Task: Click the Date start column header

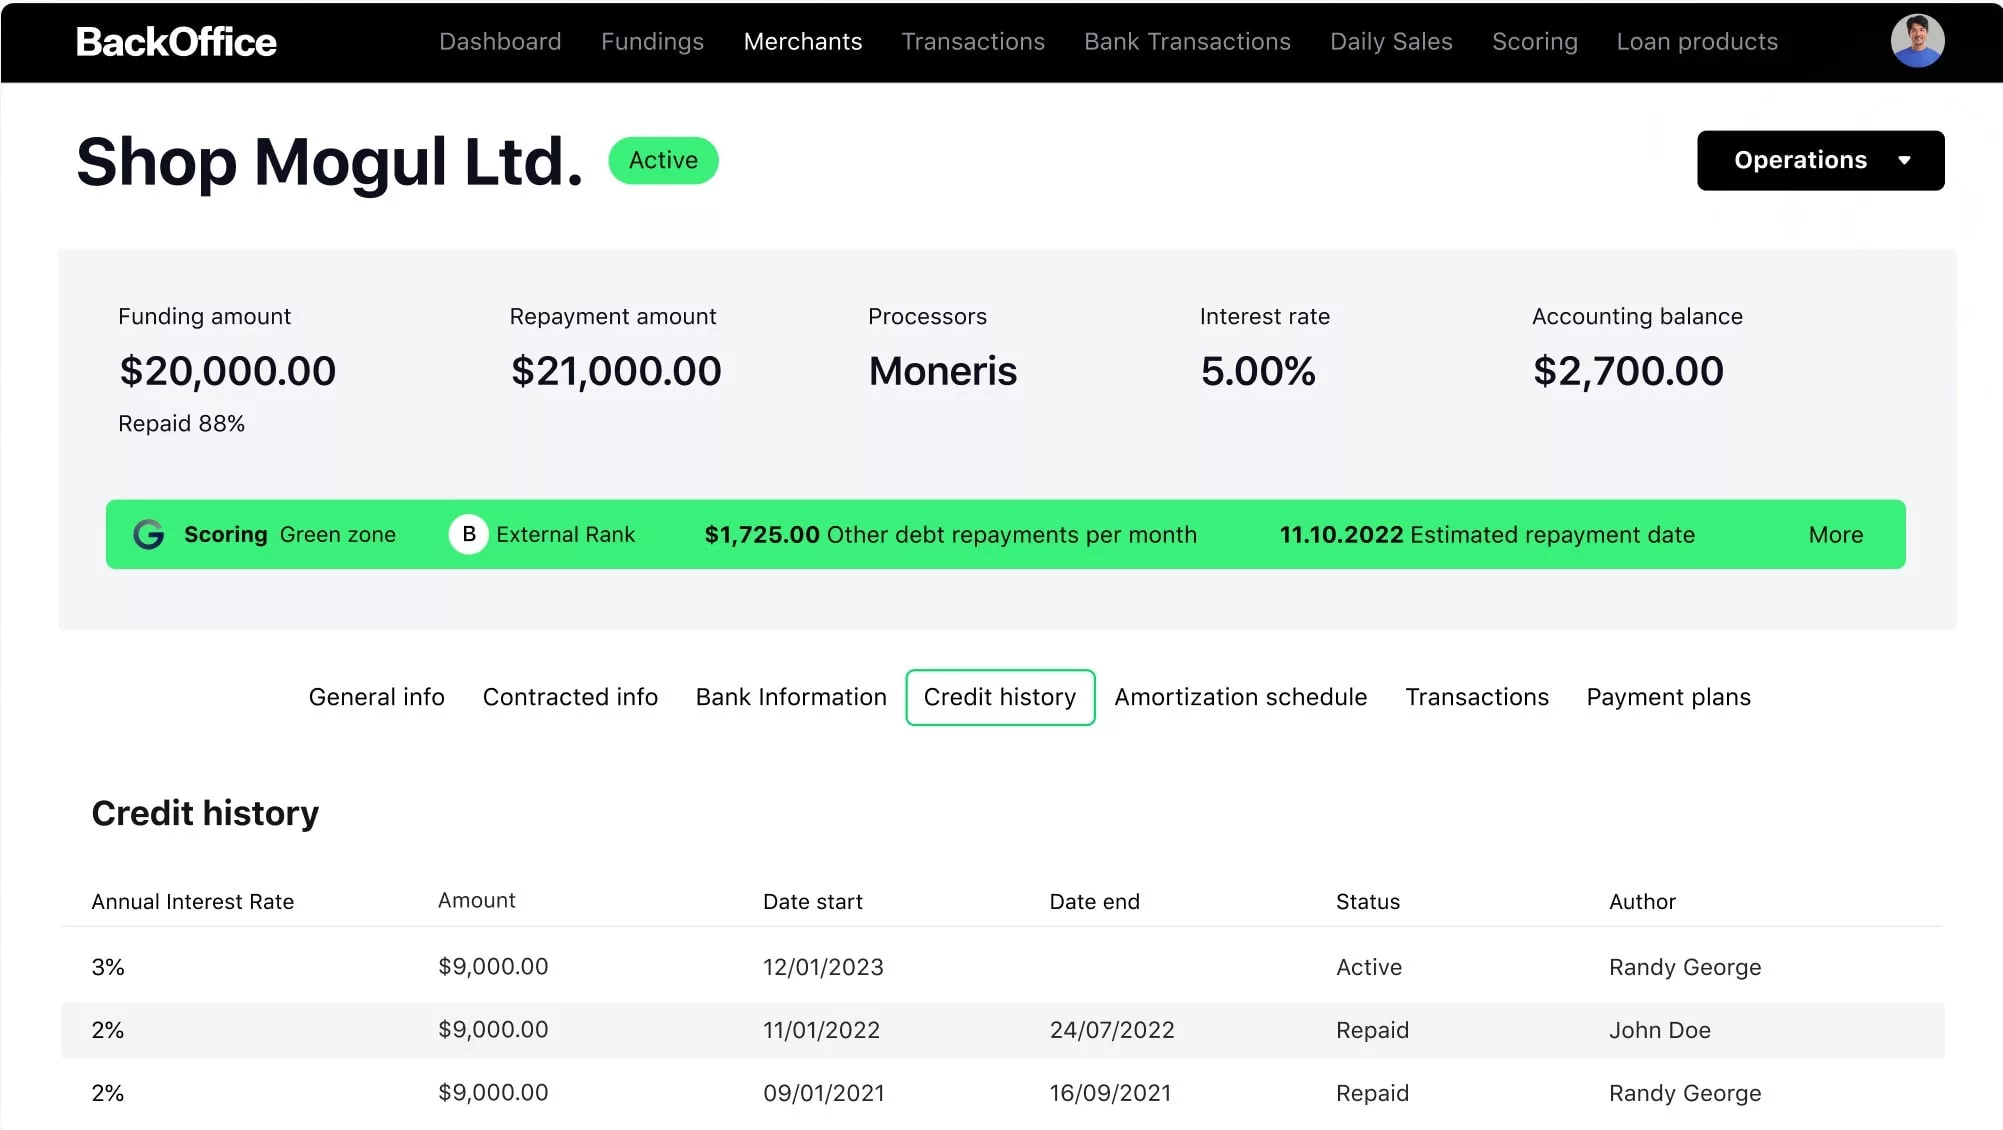Action: click(x=812, y=901)
